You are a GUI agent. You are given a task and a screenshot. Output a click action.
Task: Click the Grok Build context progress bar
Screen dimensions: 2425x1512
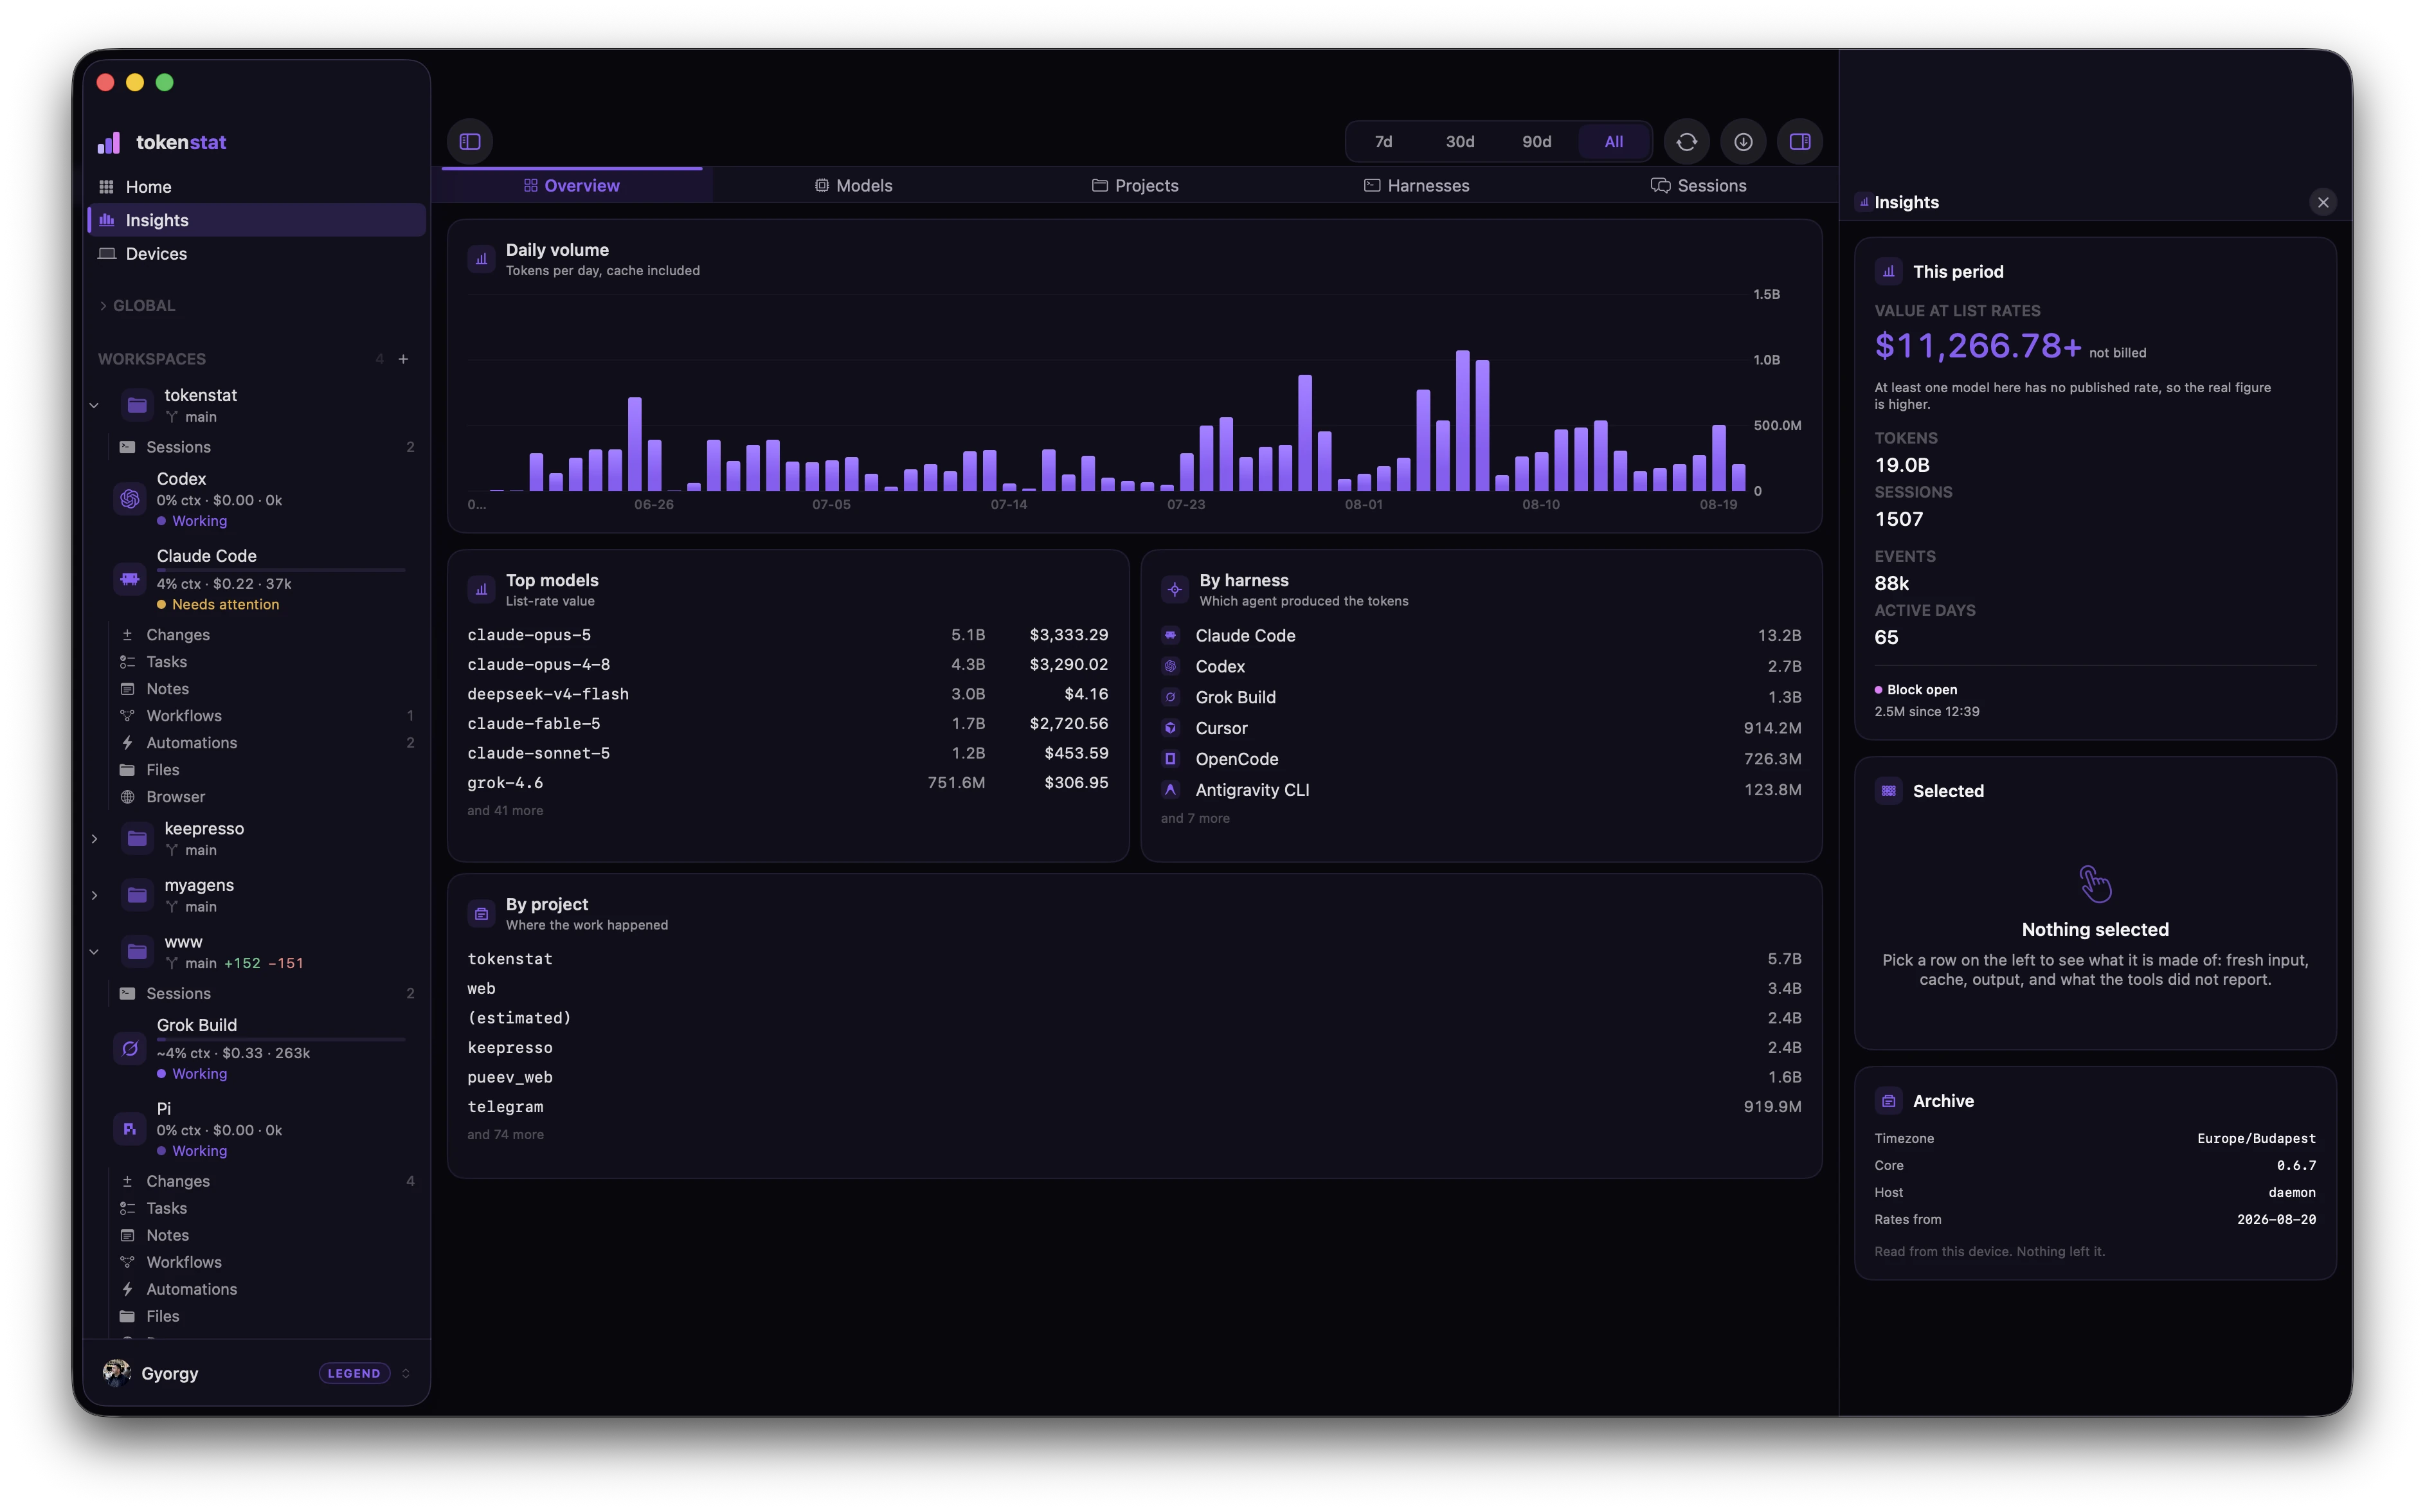tap(281, 1040)
